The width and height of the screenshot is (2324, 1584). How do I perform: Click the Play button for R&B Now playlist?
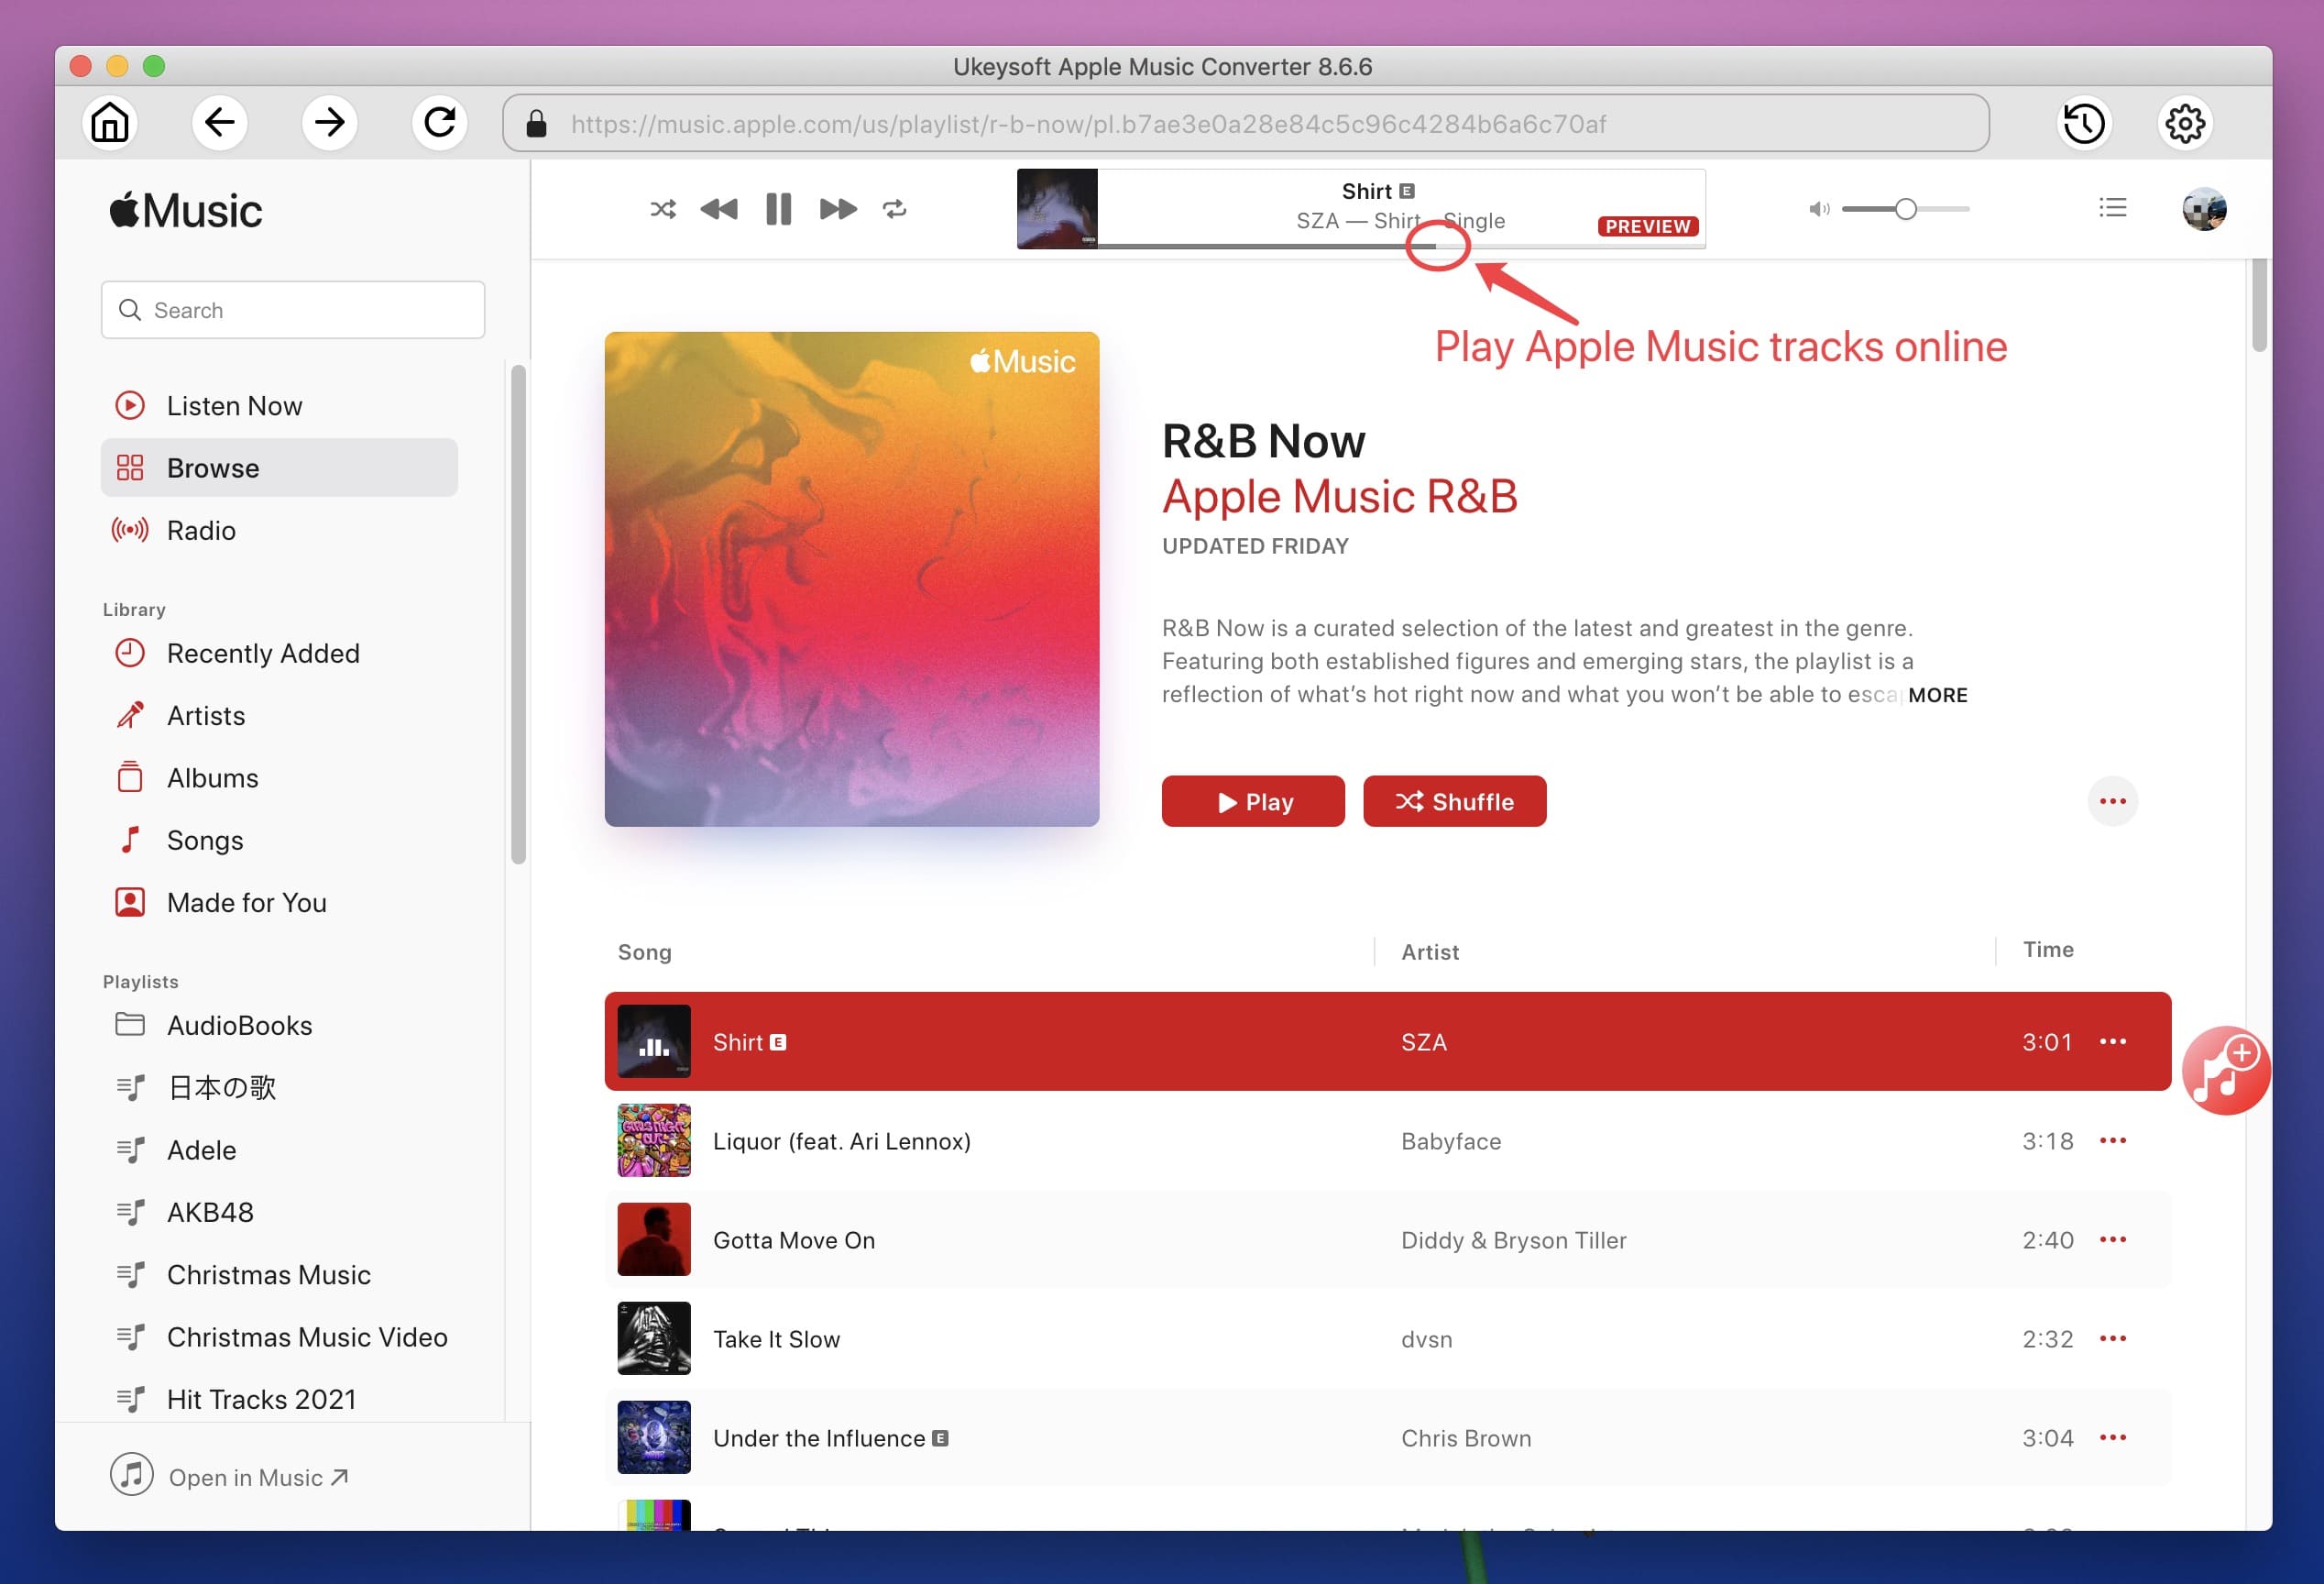[x=1254, y=802]
